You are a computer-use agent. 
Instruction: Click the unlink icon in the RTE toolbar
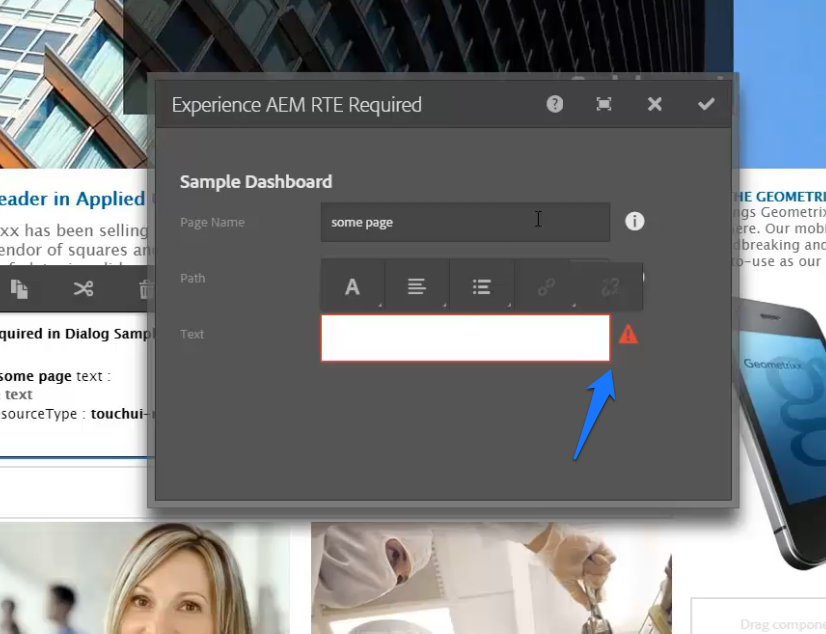(x=610, y=285)
